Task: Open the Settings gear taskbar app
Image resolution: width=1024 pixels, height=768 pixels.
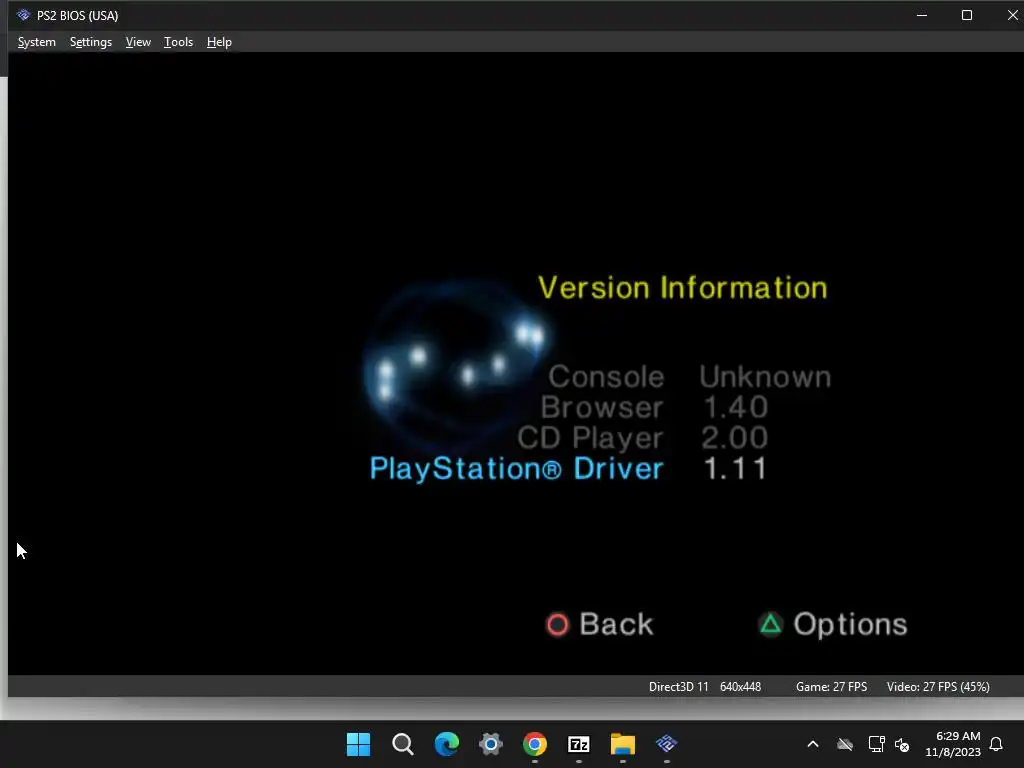Action: (490, 744)
